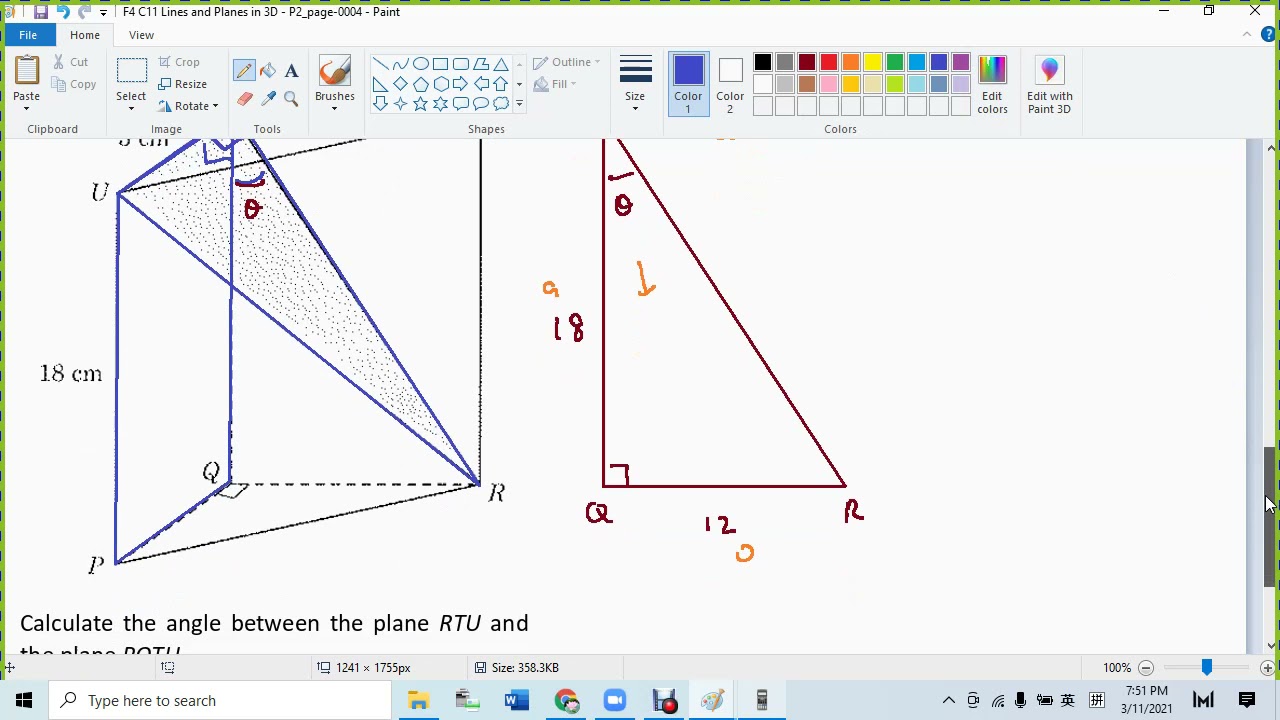Choose the Line shape
1280x720 pixels.
[380, 64]
